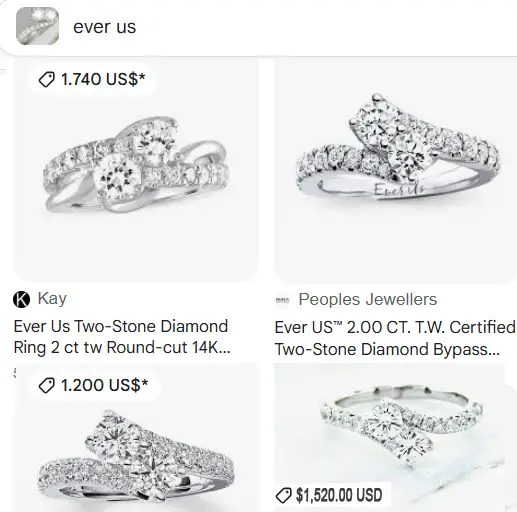Viewport: 517px width, 512px height.
Task: Open 'Ever US 2.00 CT. T.W. Certified' title
Action: tap(395, 338)
